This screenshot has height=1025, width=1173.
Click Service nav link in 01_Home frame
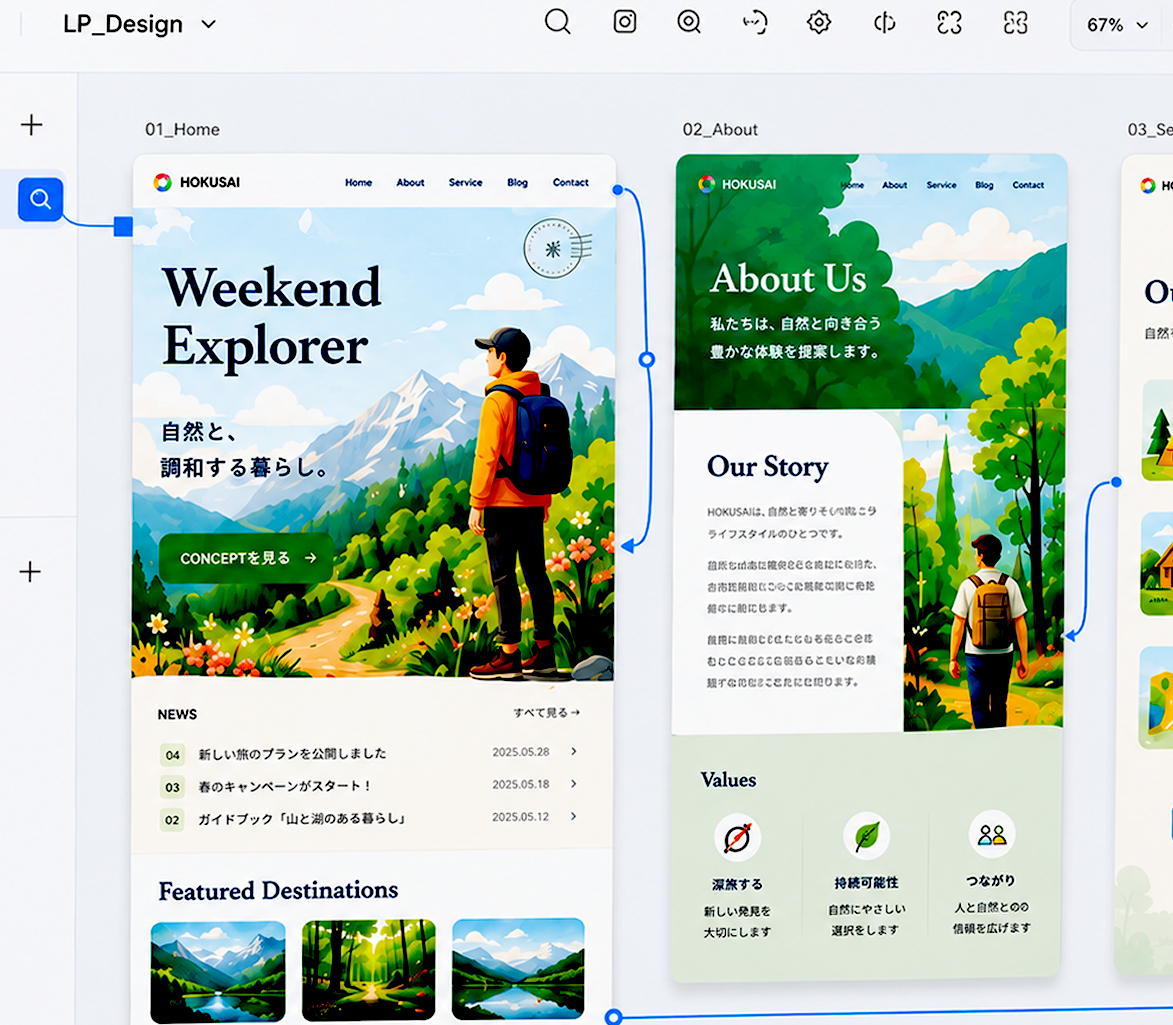click(x=465, y=183)
